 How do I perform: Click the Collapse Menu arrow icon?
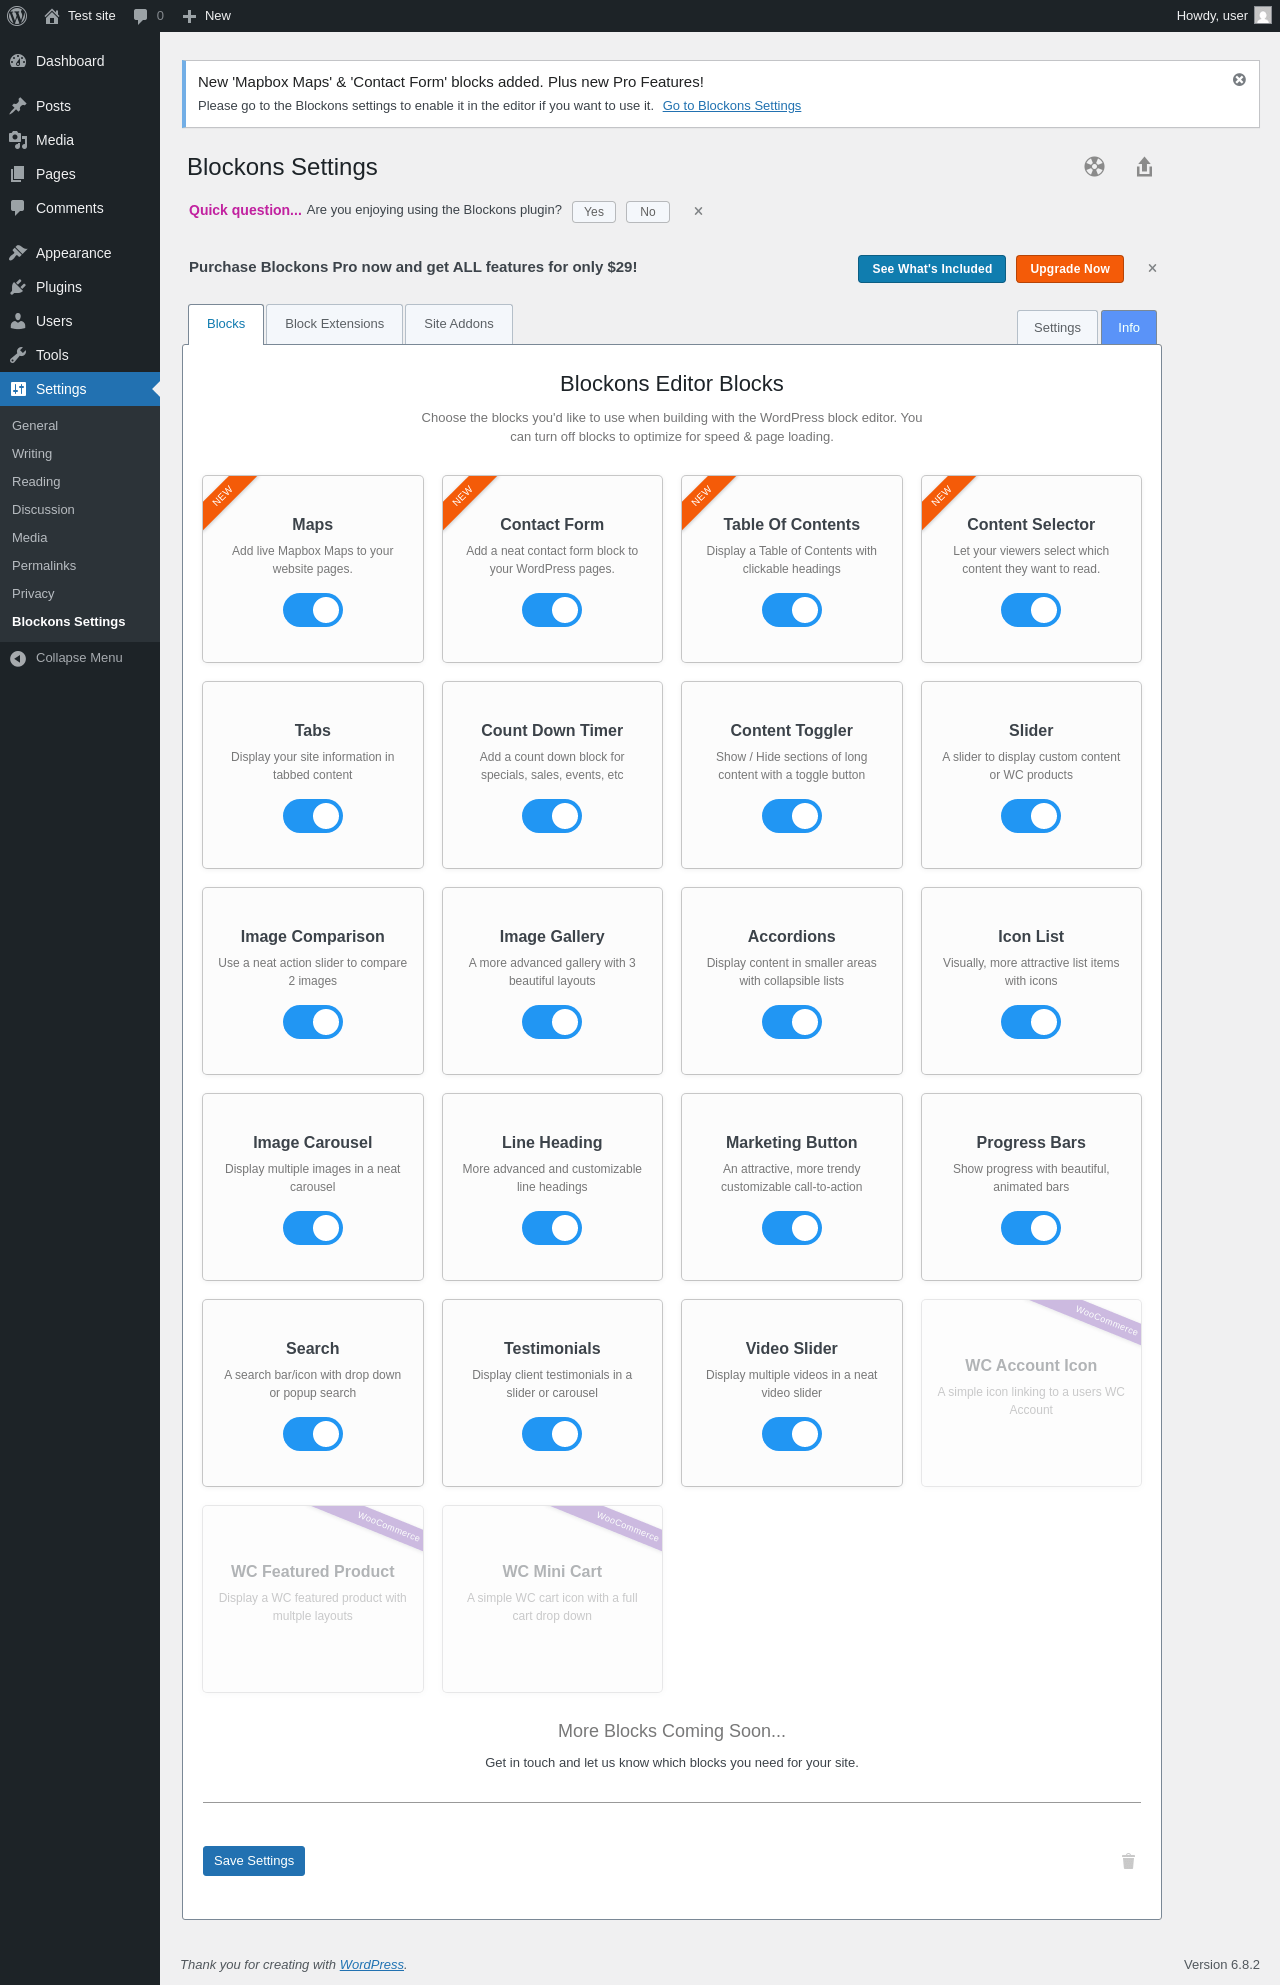pos(18,658)
